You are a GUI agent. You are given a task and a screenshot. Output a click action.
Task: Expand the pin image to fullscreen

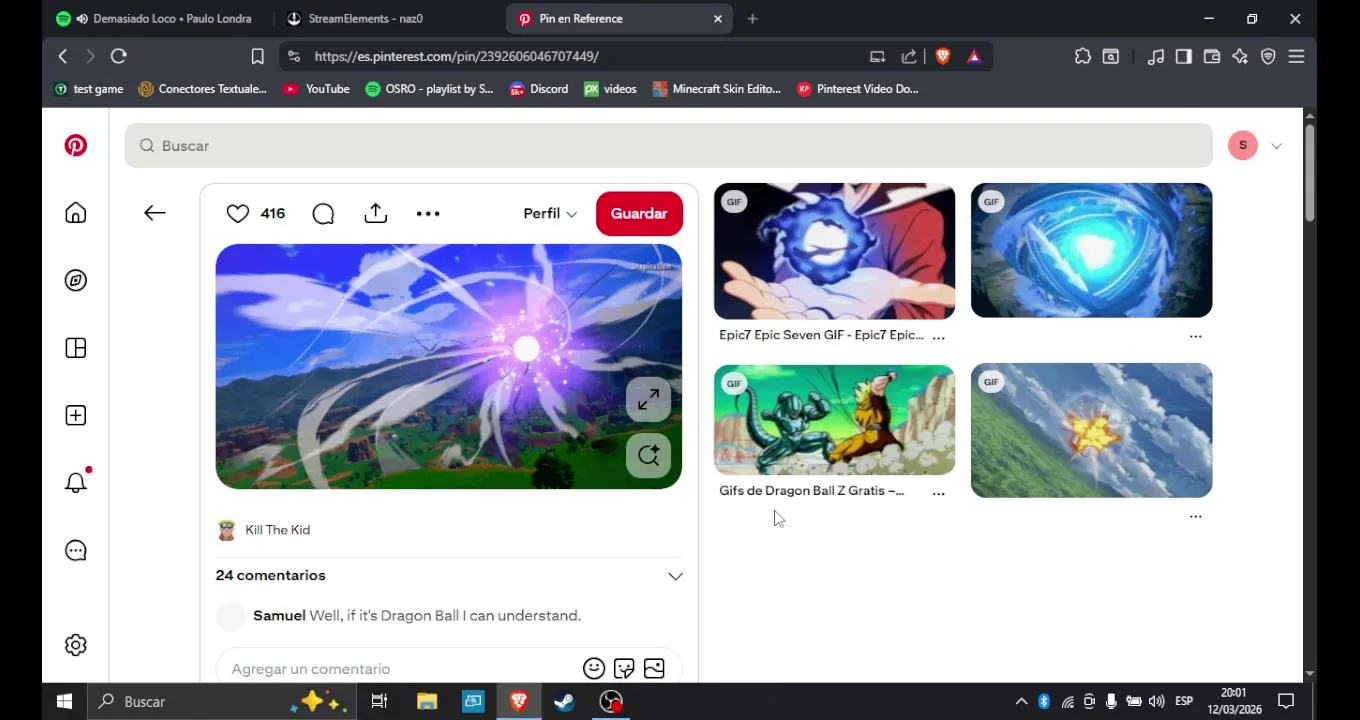(648, 399)
